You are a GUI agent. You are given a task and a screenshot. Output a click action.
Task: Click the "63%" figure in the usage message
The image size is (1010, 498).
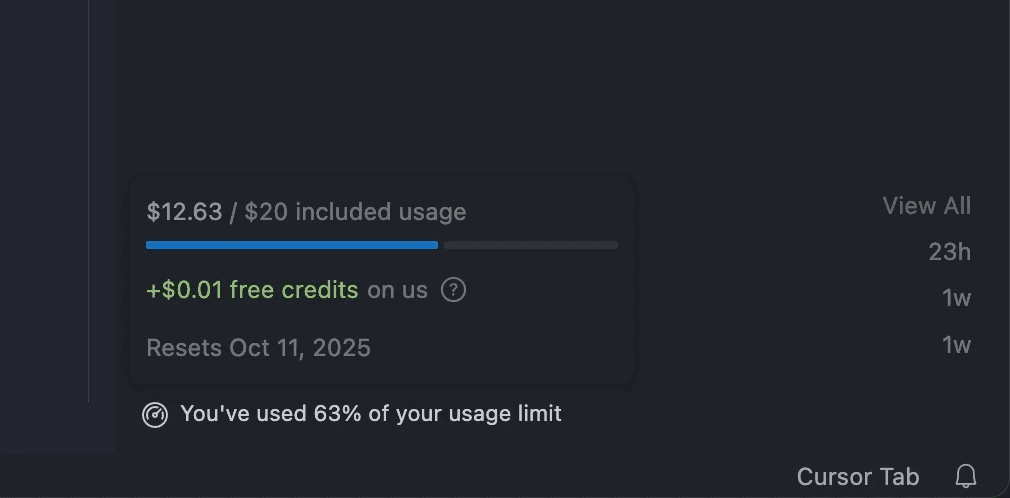tap(338, 413)
